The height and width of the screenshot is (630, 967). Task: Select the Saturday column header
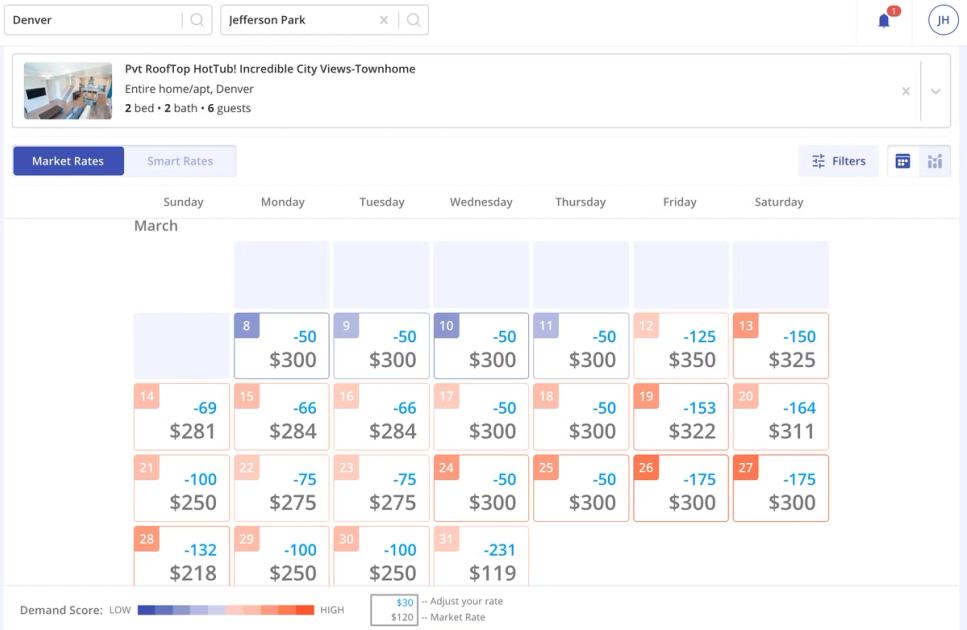pos(778,202)
